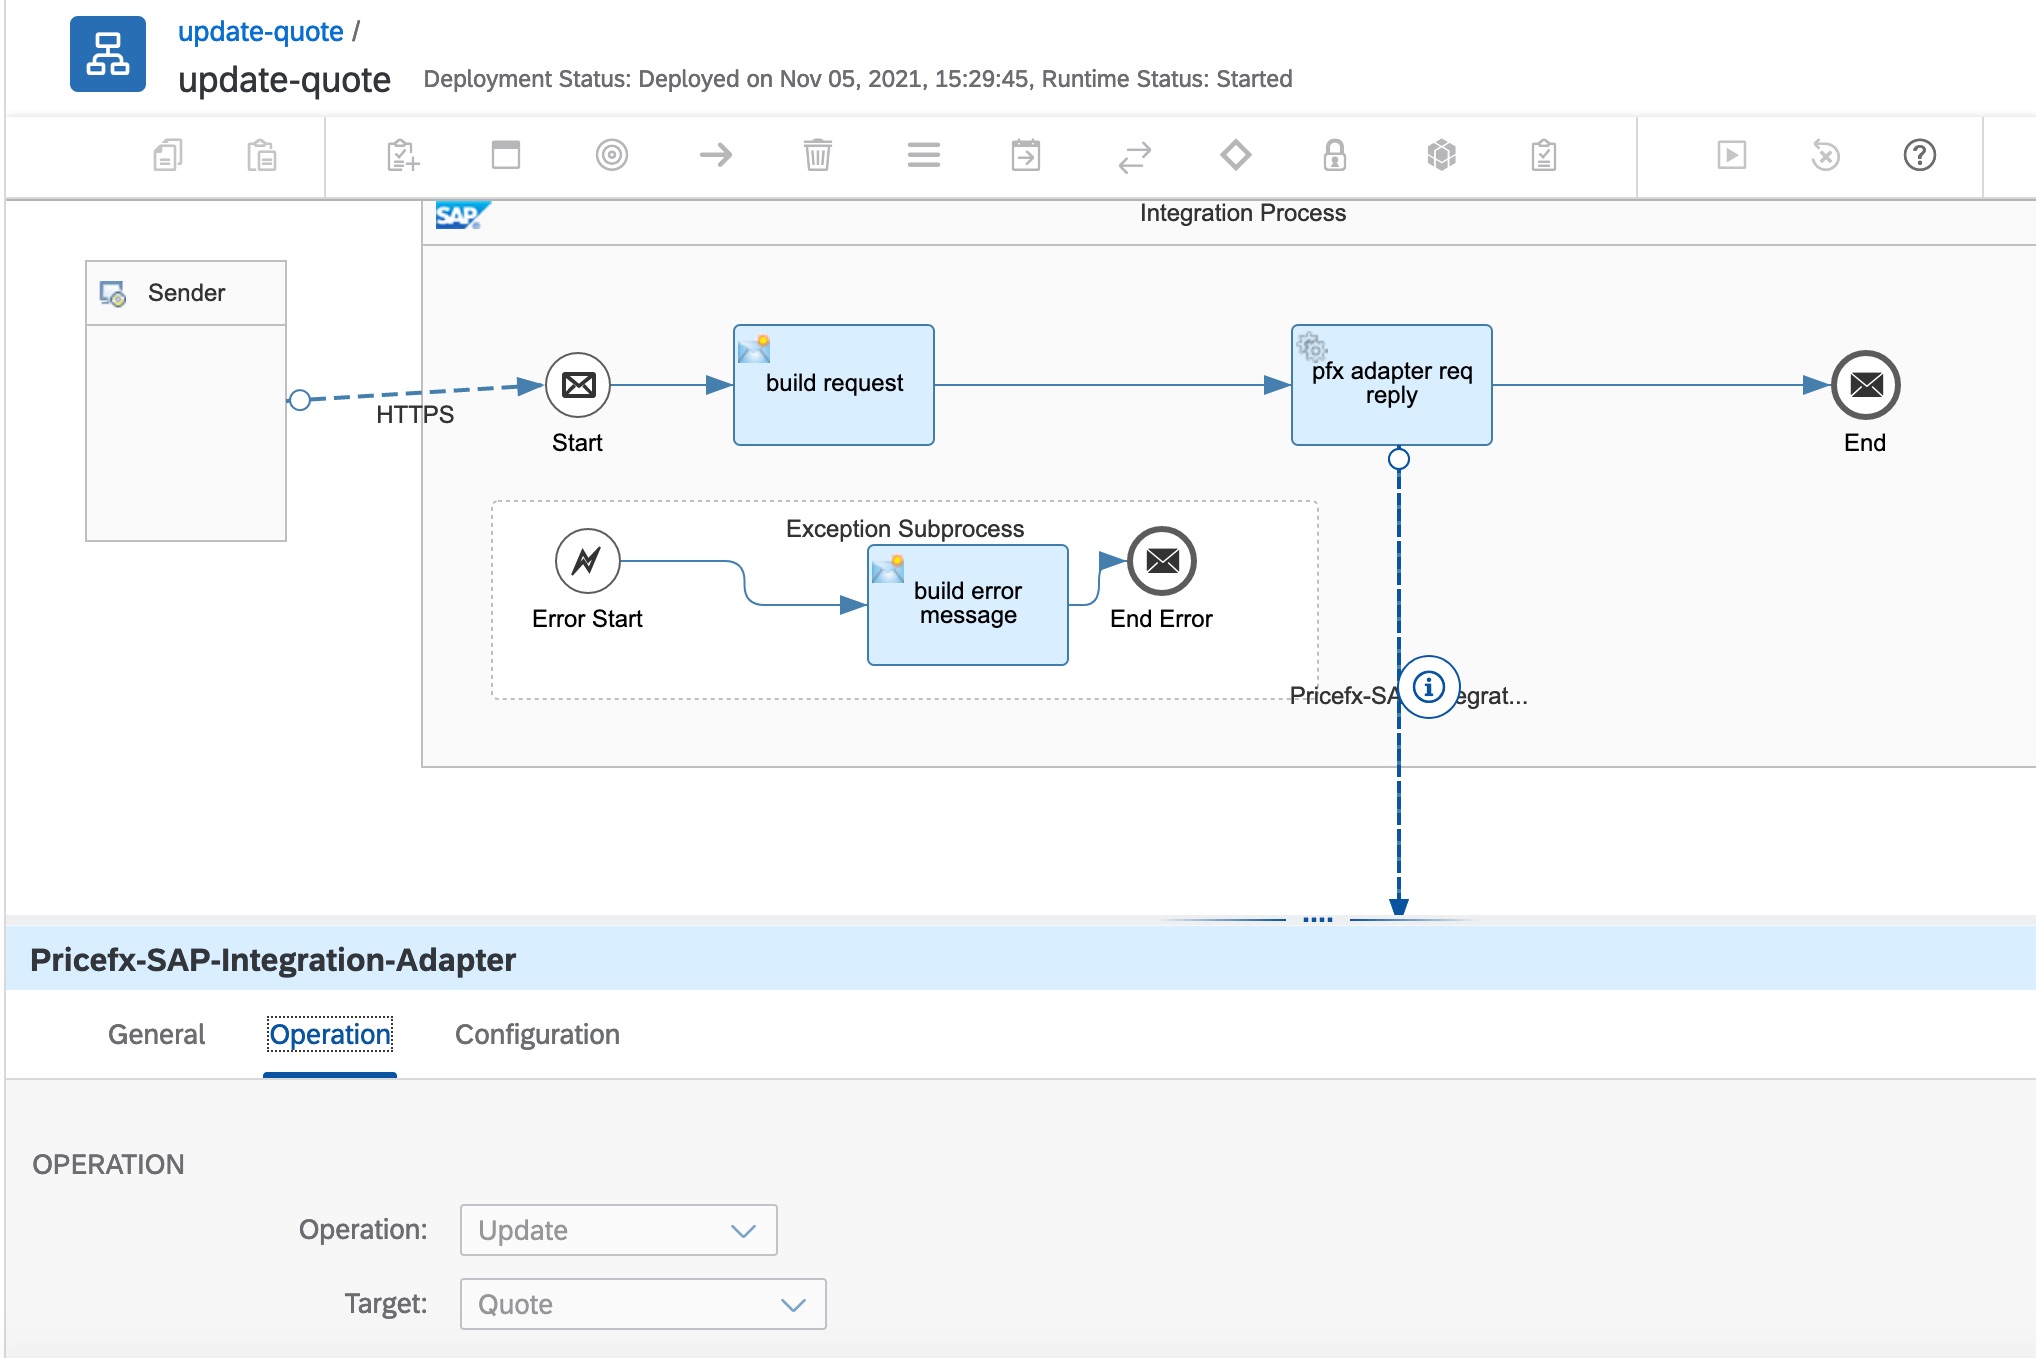Switch to the Configuration tab
Viewport: 2036px width, 1358px height.
[537, 1034]
